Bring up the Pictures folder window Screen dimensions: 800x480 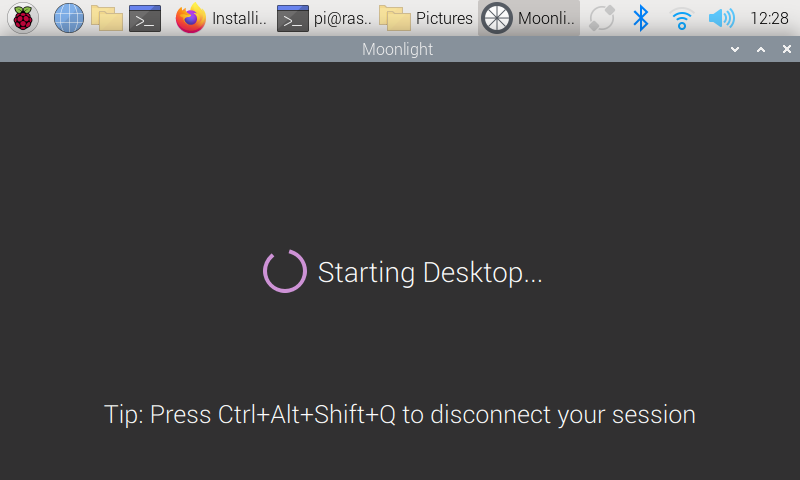pyautogui.click(x=426, y=18)
